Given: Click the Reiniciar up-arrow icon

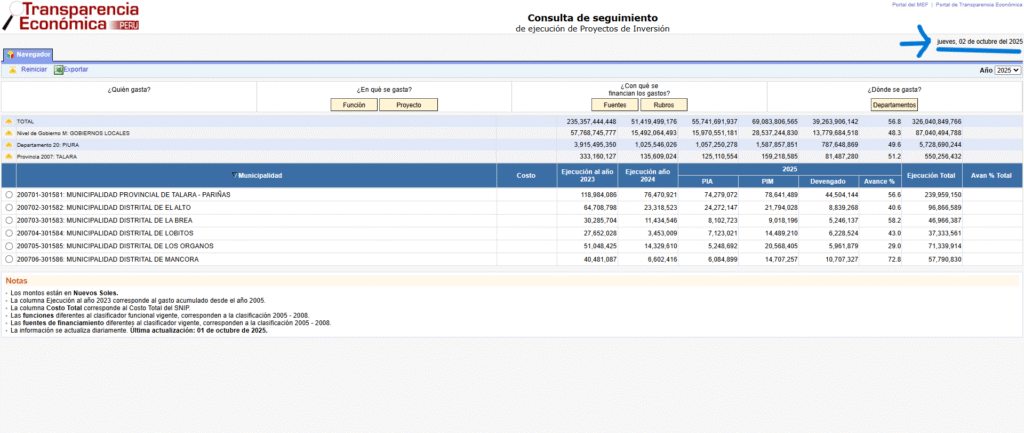Looking at the screenshot, I should coord(13,70).
